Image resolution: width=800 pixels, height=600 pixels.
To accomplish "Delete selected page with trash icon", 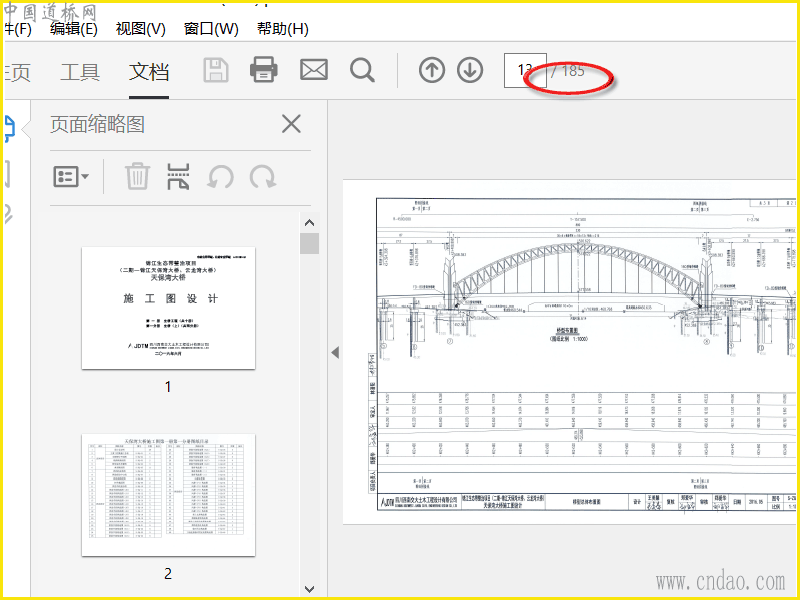I will point(137,177).
